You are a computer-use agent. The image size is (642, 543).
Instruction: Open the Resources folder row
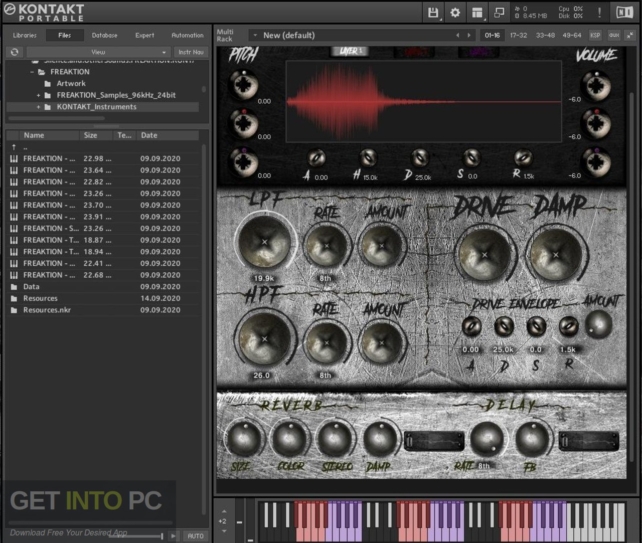[103, 299]
